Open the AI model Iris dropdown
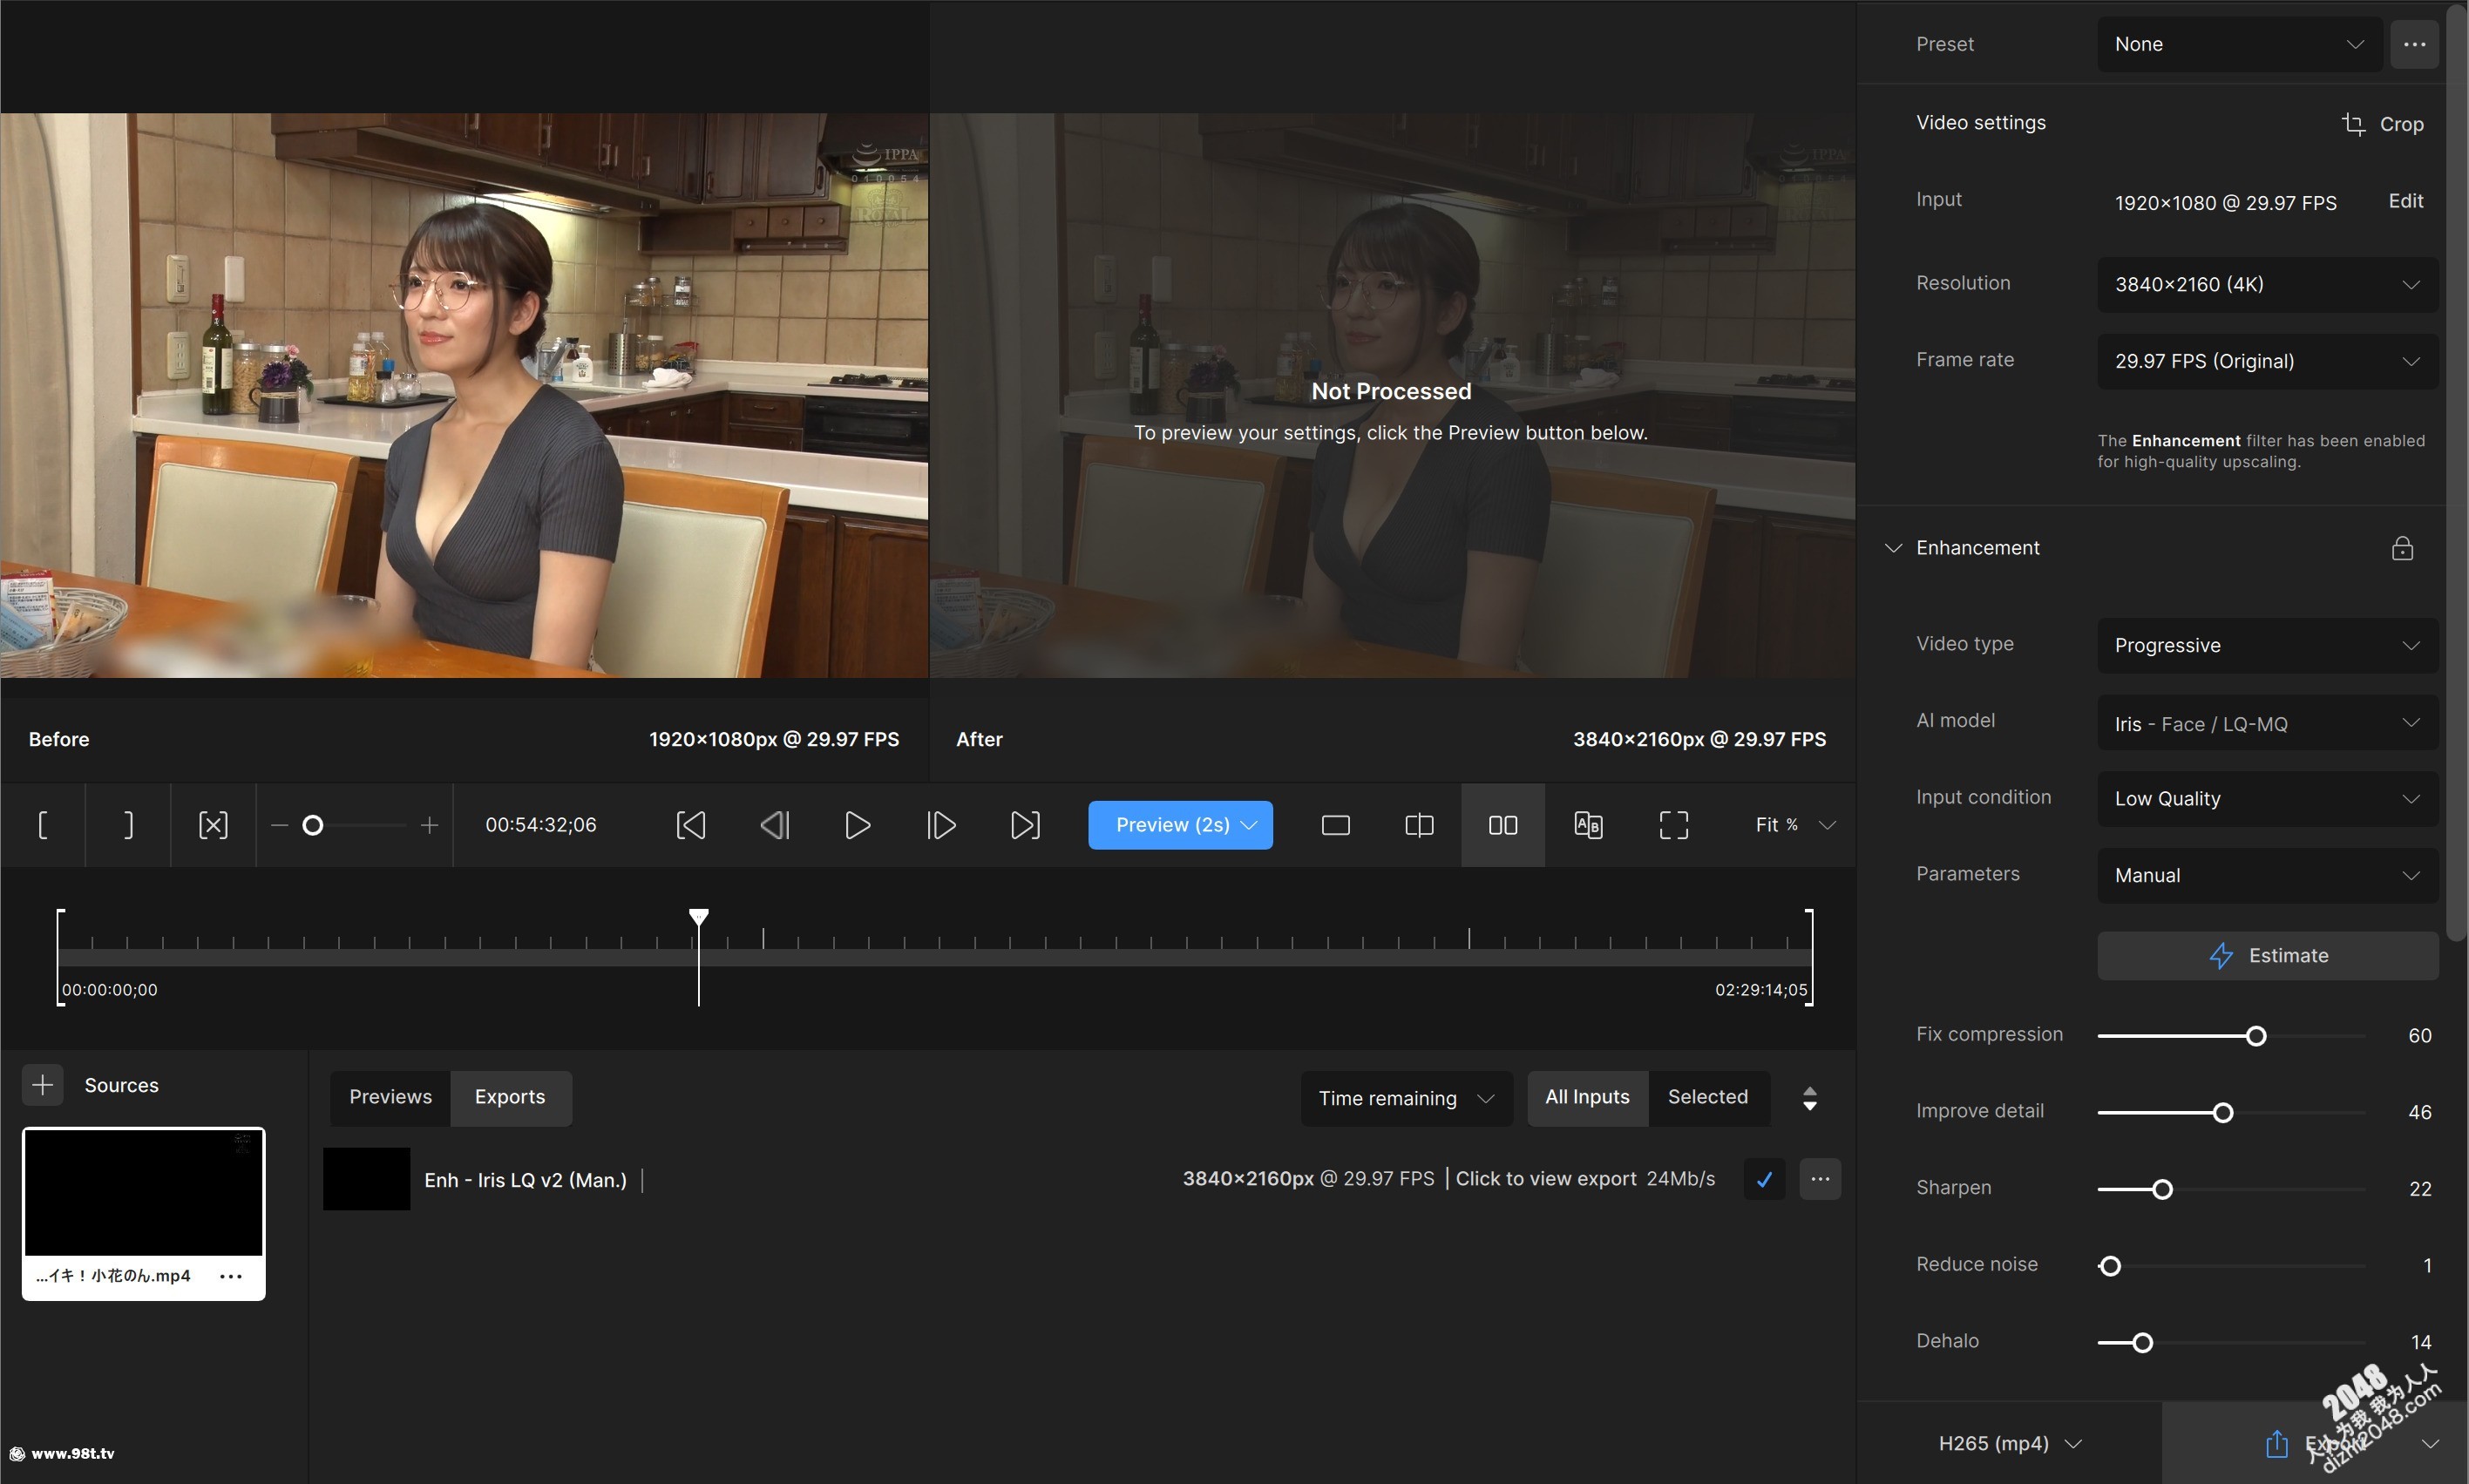The width and height of the screenshot is (2469, 1484). 2266,723
